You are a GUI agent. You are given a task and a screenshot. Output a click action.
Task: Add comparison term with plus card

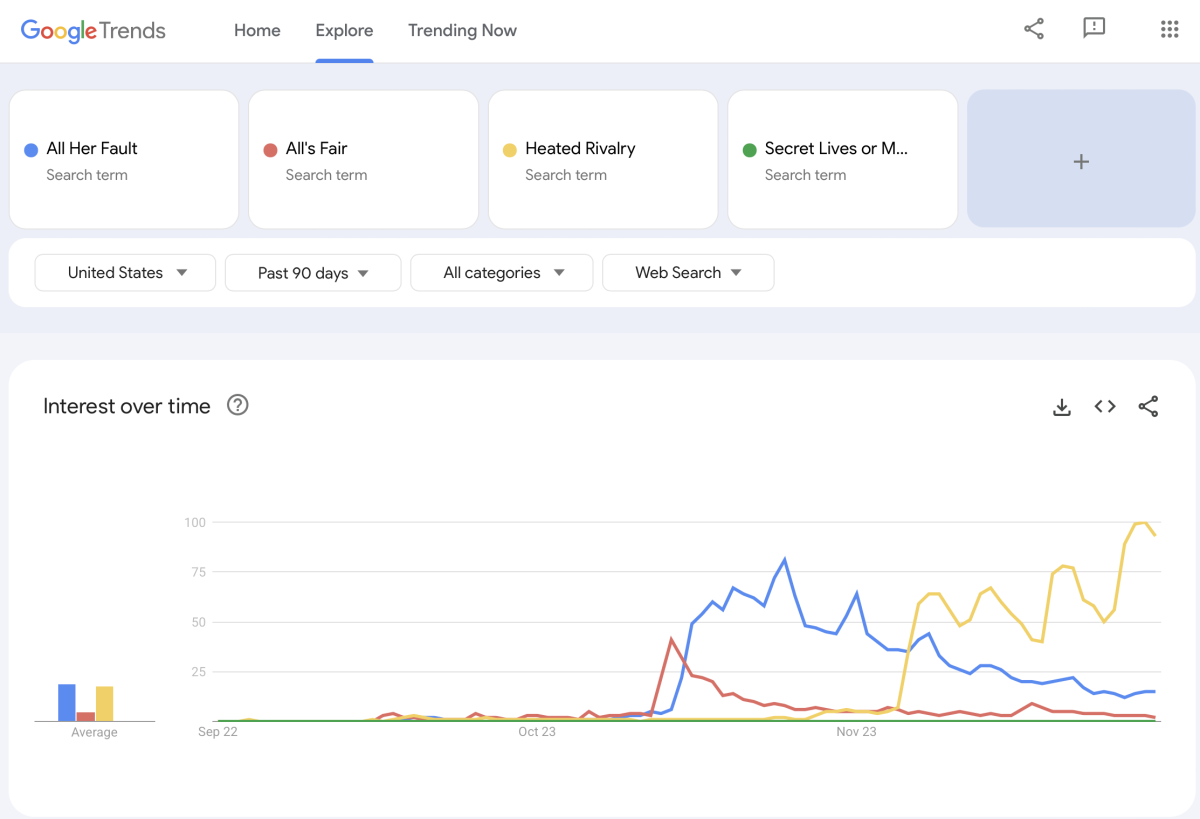pos(1081,160)
